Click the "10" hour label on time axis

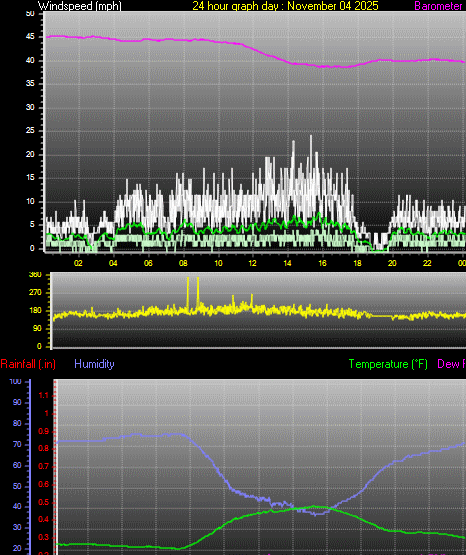point(218,263)
